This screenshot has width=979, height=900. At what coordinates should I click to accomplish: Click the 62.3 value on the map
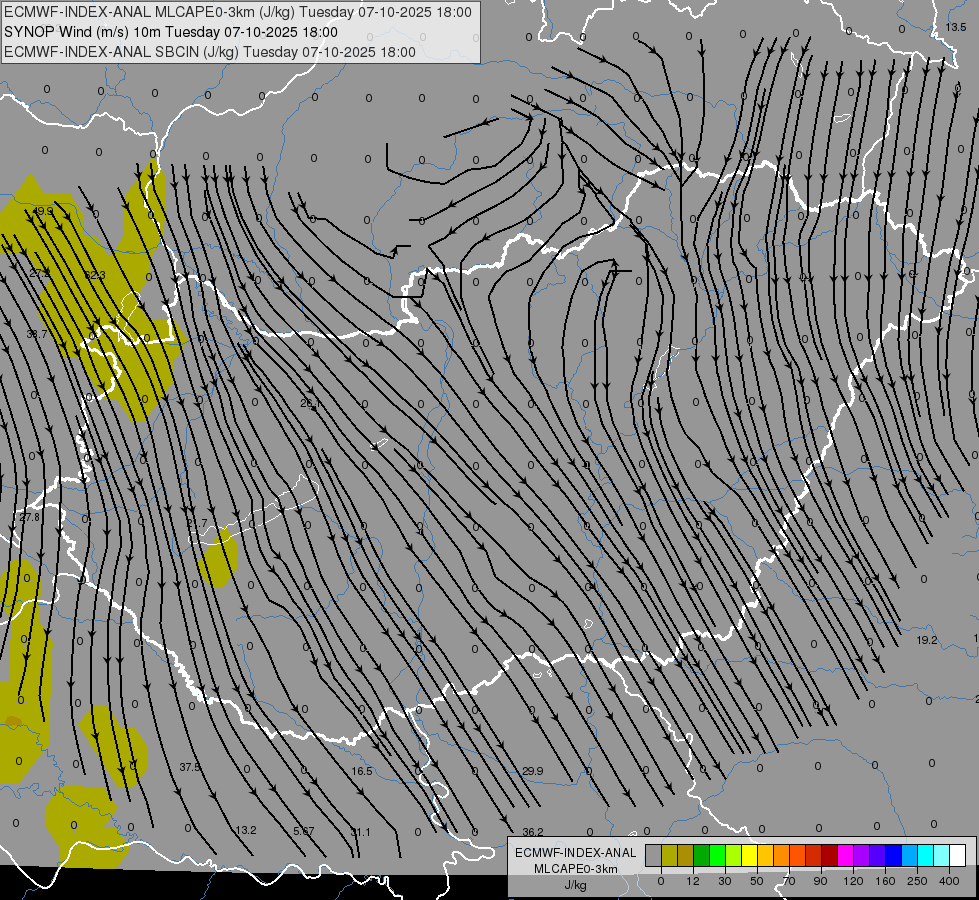point(95,275)
